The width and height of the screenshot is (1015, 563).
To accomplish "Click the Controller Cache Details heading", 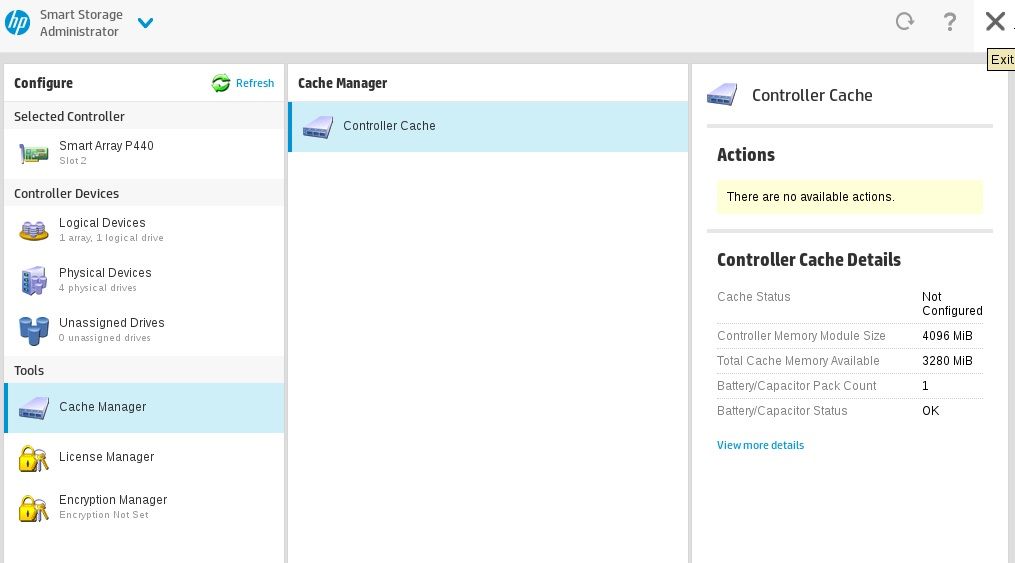I will (809, 259).
